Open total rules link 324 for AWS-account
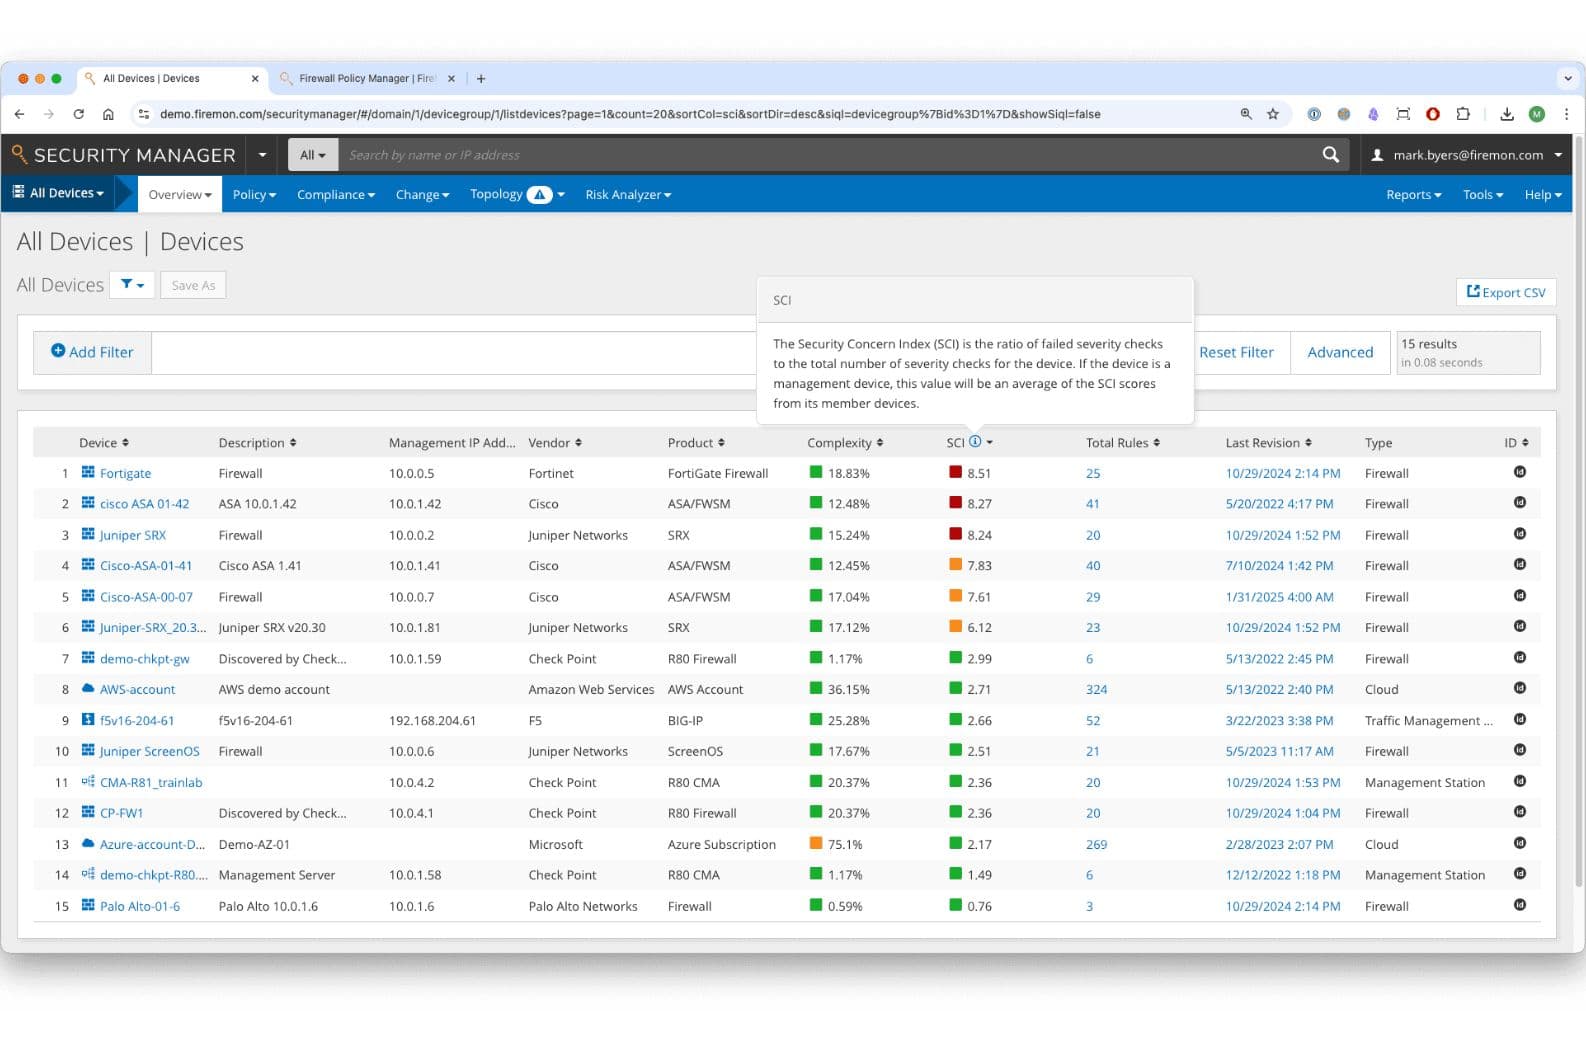The image size is (1586, 1058). point(1096,689)
